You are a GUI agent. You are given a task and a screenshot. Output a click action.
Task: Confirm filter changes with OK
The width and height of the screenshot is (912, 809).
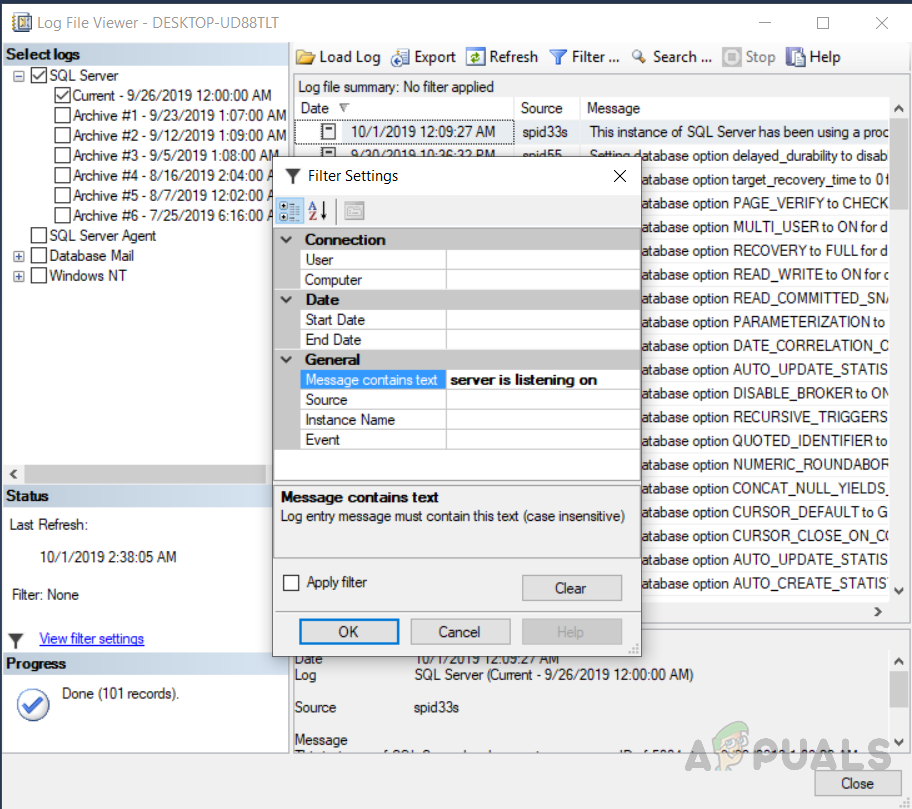348,631
